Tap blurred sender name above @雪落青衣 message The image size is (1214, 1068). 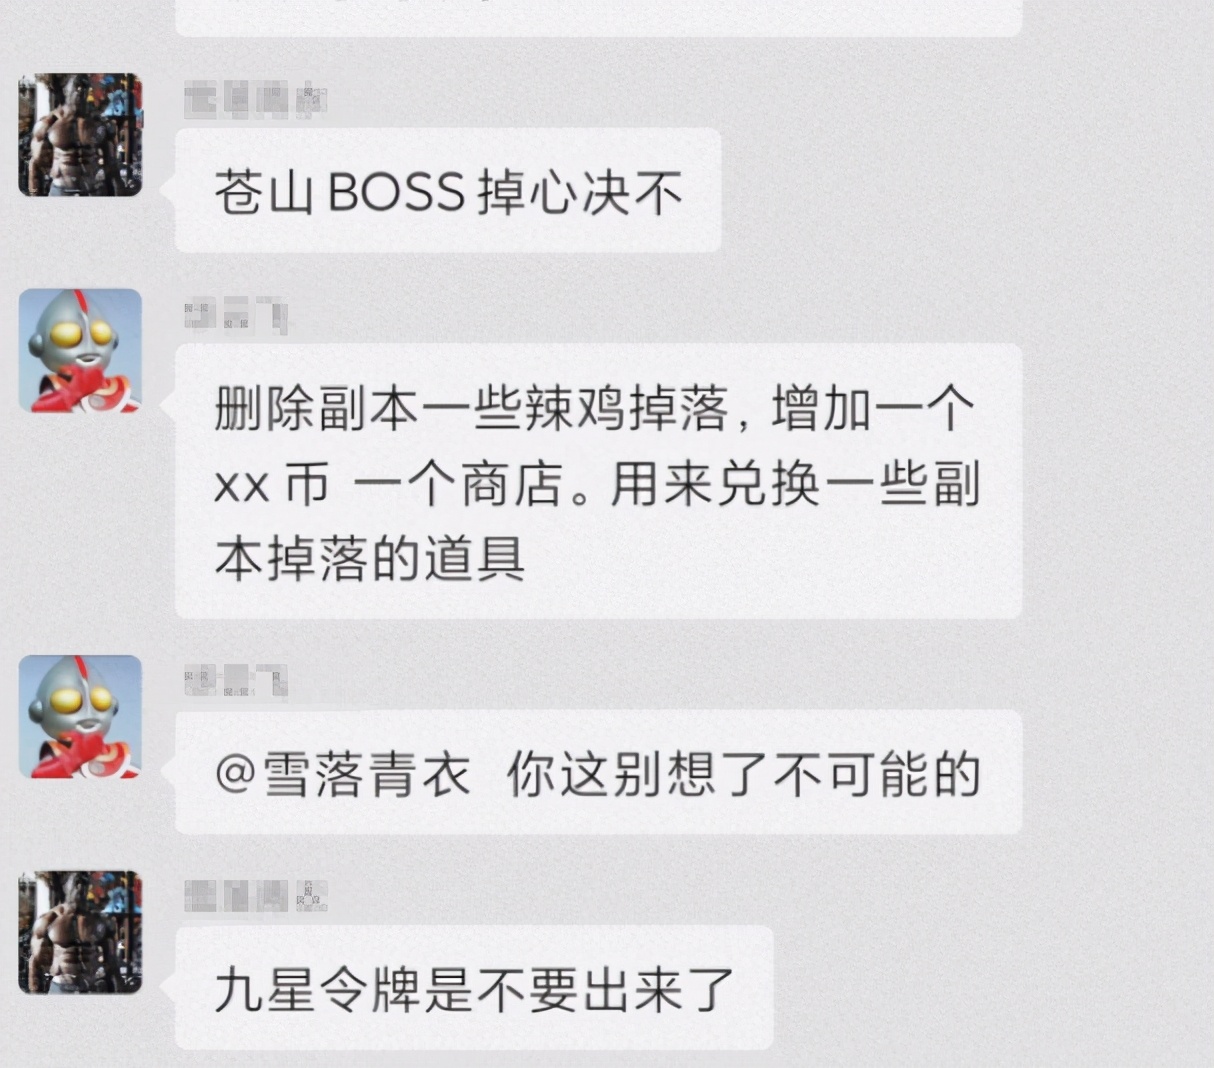[236, 682]
